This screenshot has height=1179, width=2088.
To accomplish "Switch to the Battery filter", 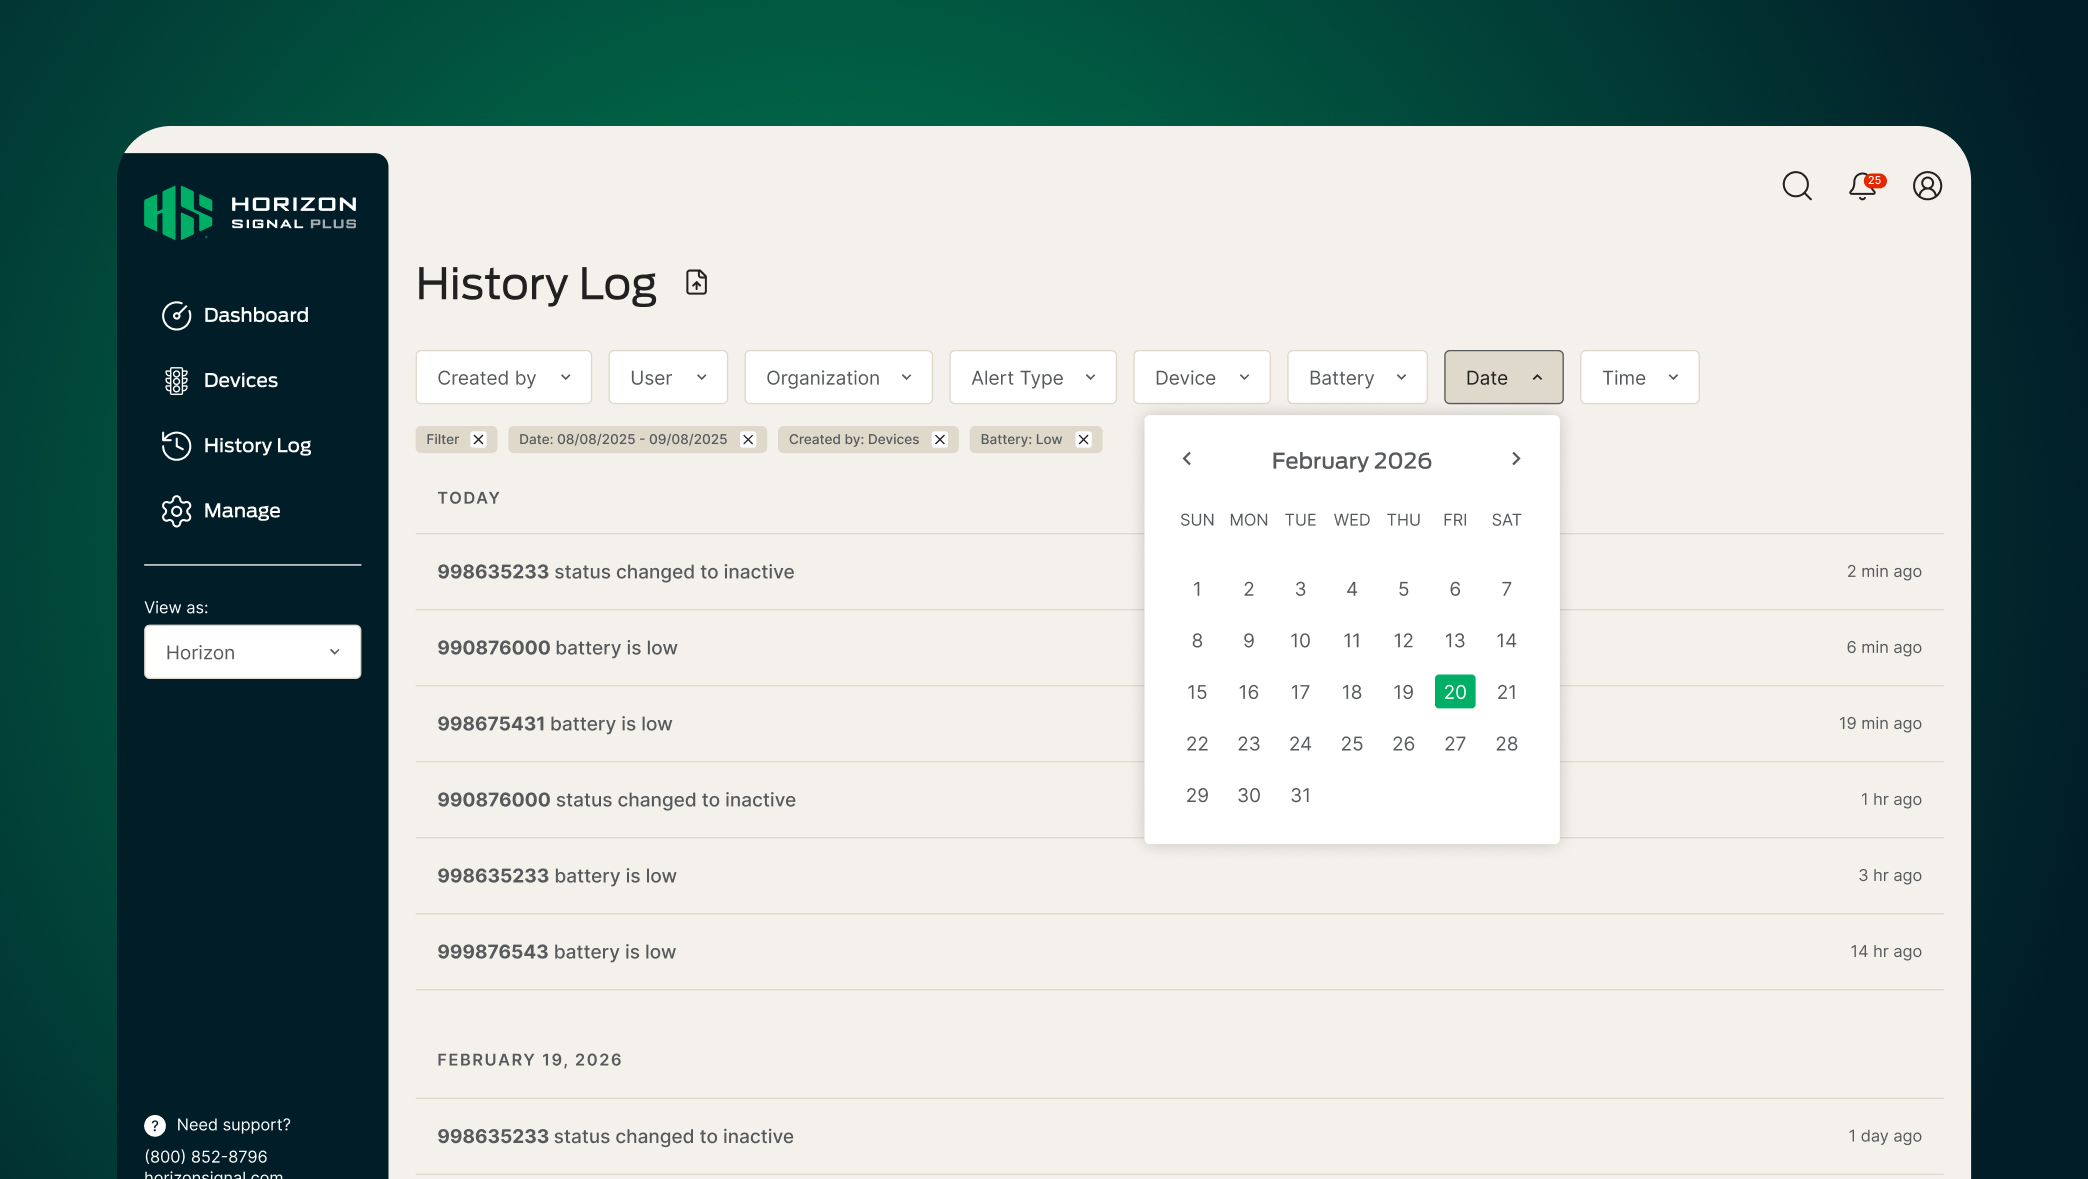I will point(1356,377).
